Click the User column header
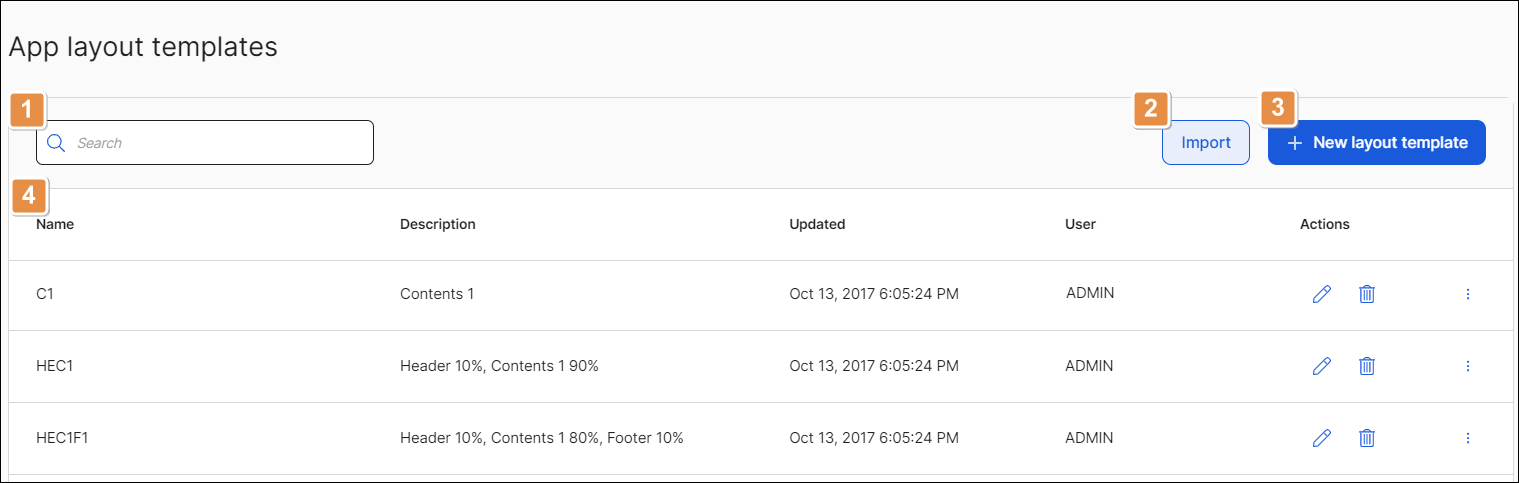The width and height of the screenshot is (1519, 483). [1080, 224]
